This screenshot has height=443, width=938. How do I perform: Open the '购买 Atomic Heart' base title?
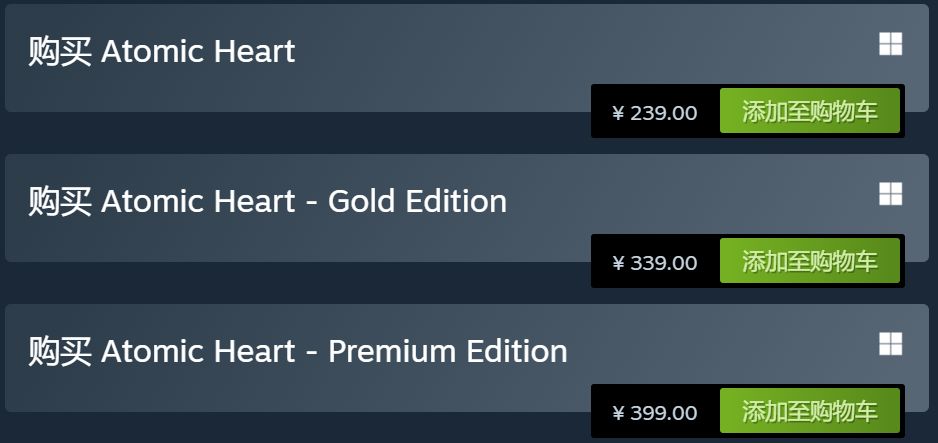(162, 51)
